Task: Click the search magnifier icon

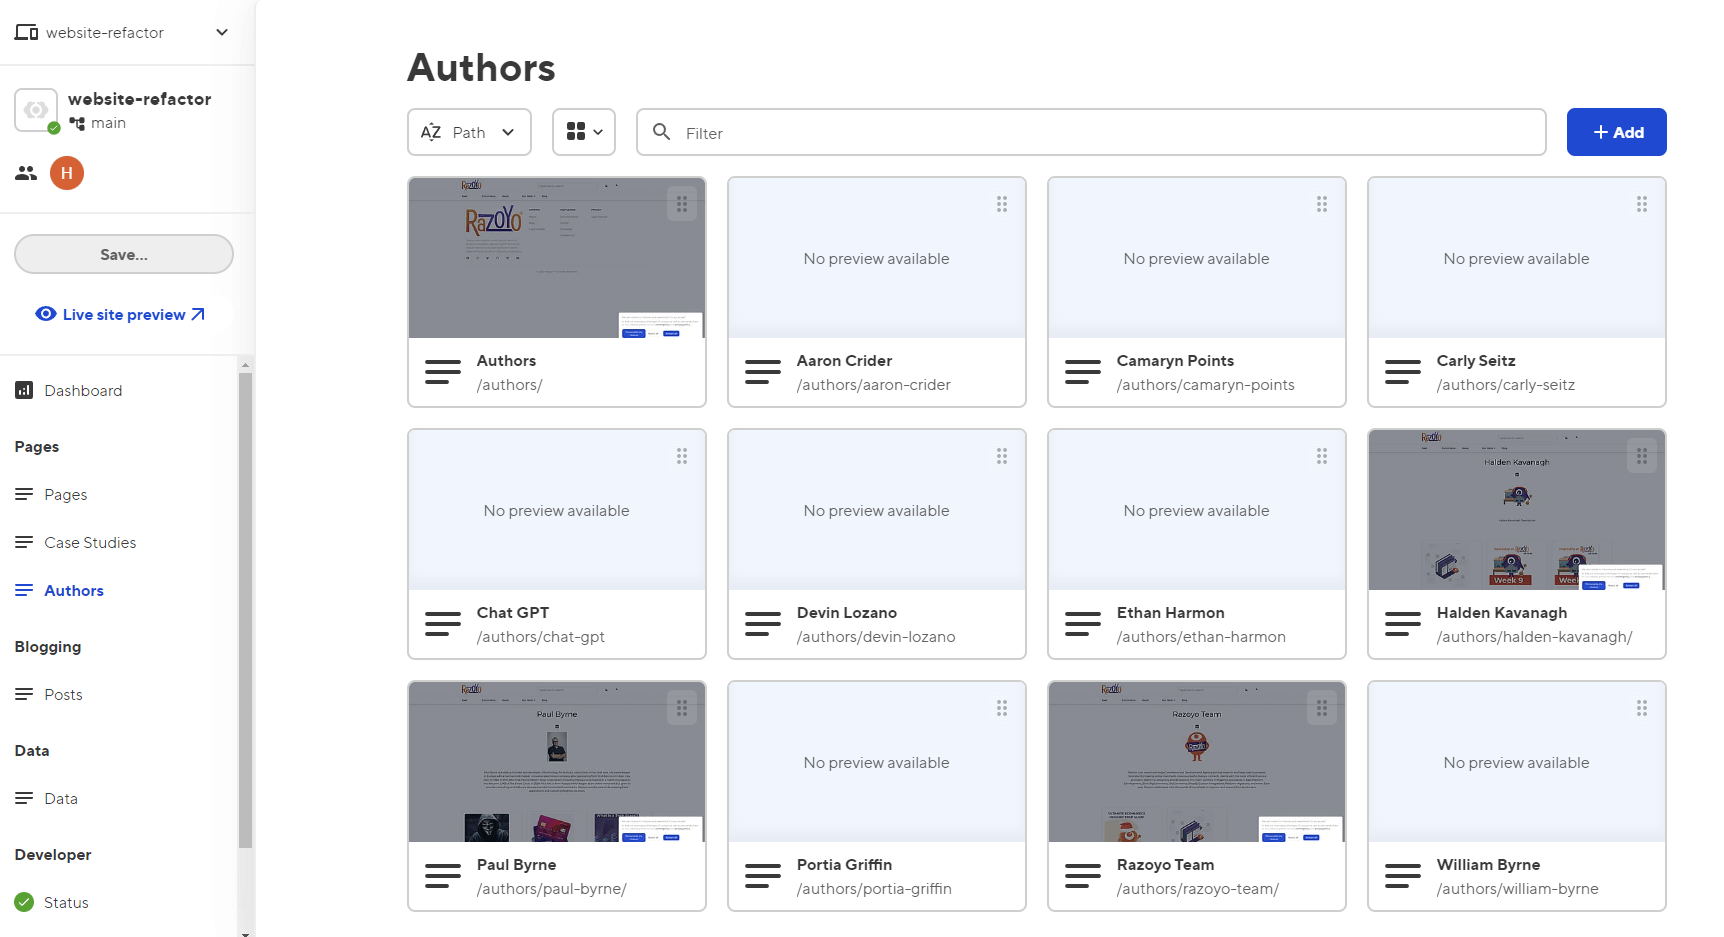Action: pos(661,132)
